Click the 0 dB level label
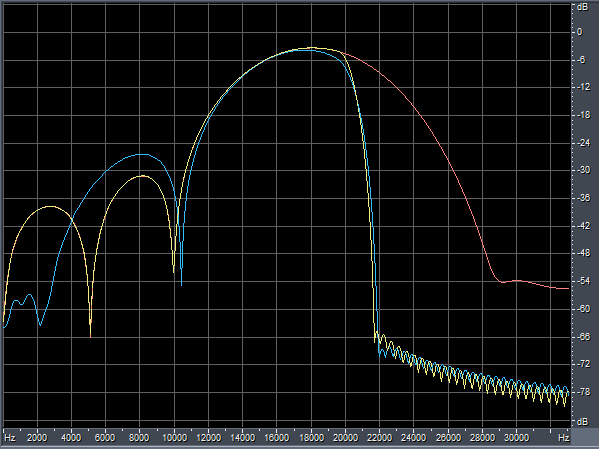599x449 pixels. [x=580, y=32]
